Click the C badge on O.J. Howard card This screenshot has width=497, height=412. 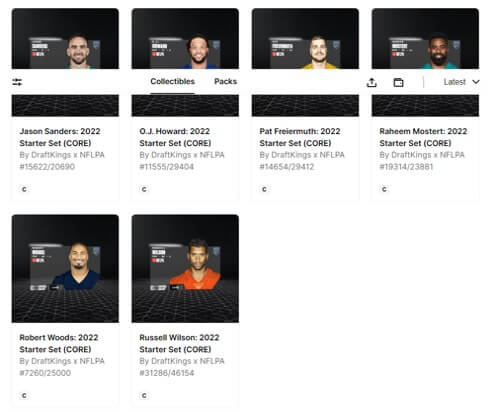point(144,189)
